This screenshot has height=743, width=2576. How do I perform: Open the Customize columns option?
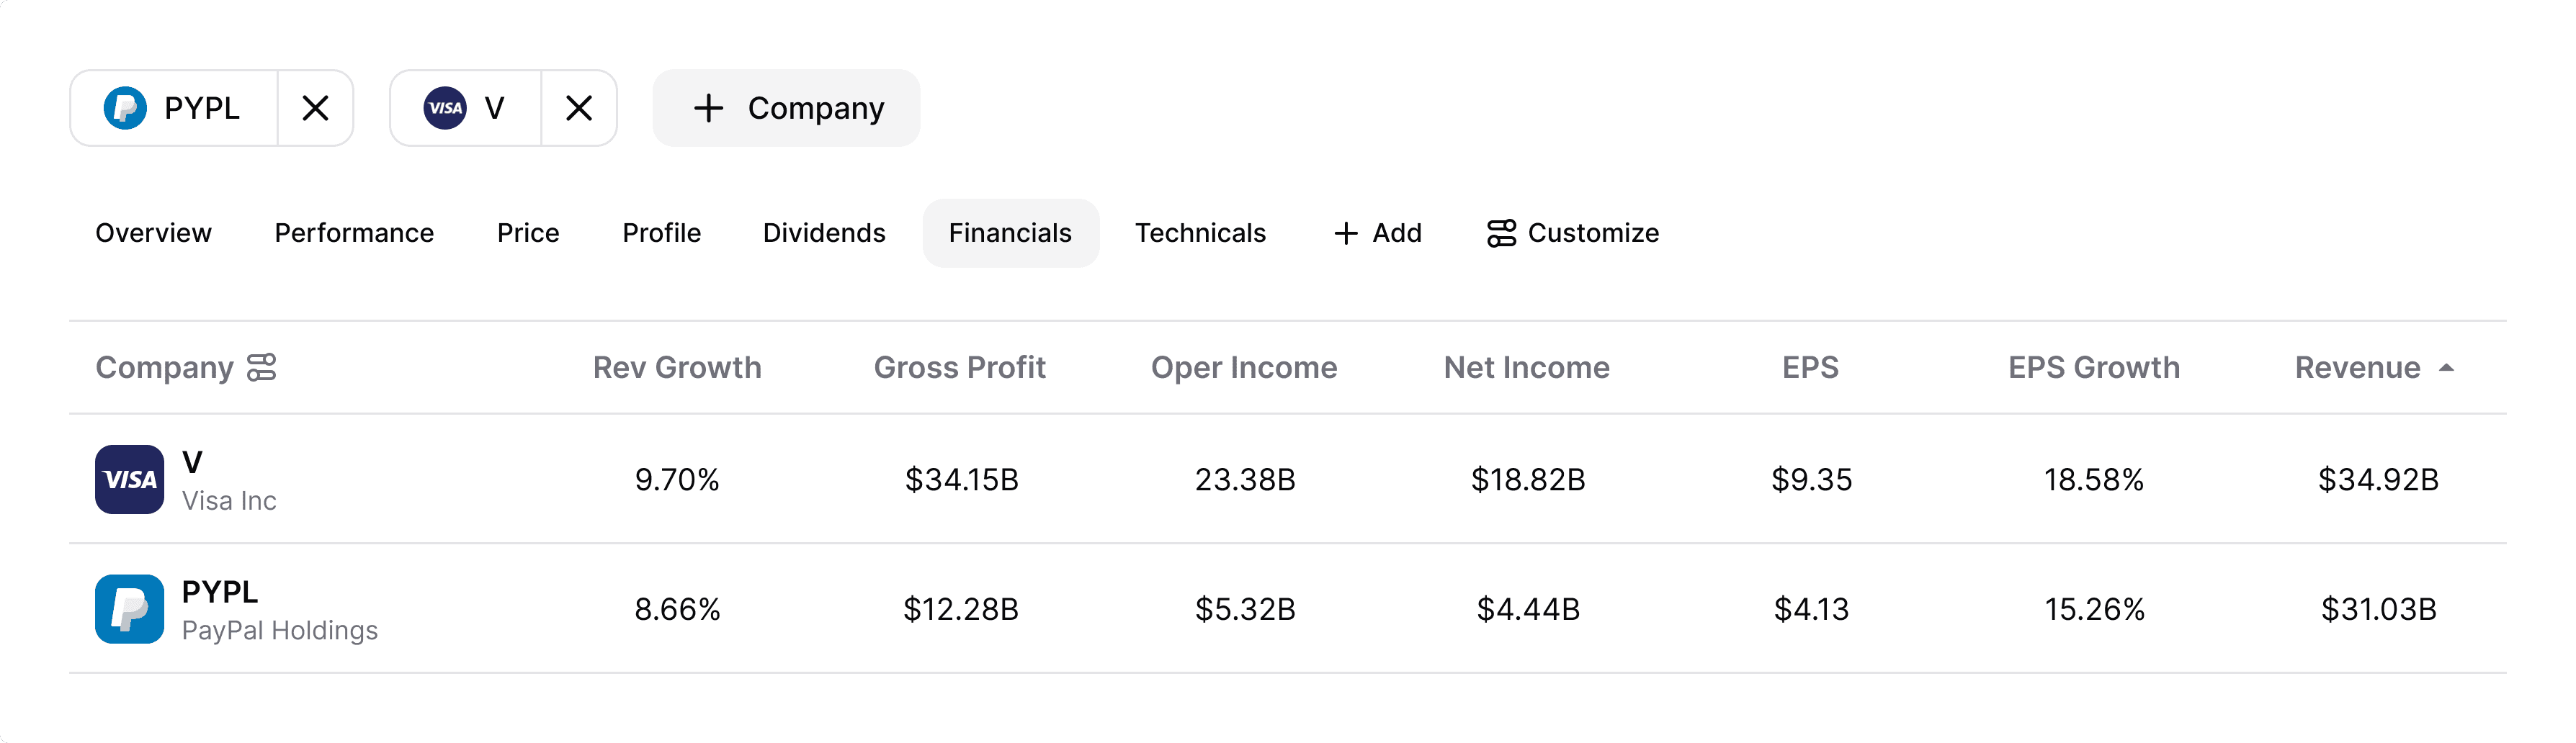click(x=1573, y=233)
